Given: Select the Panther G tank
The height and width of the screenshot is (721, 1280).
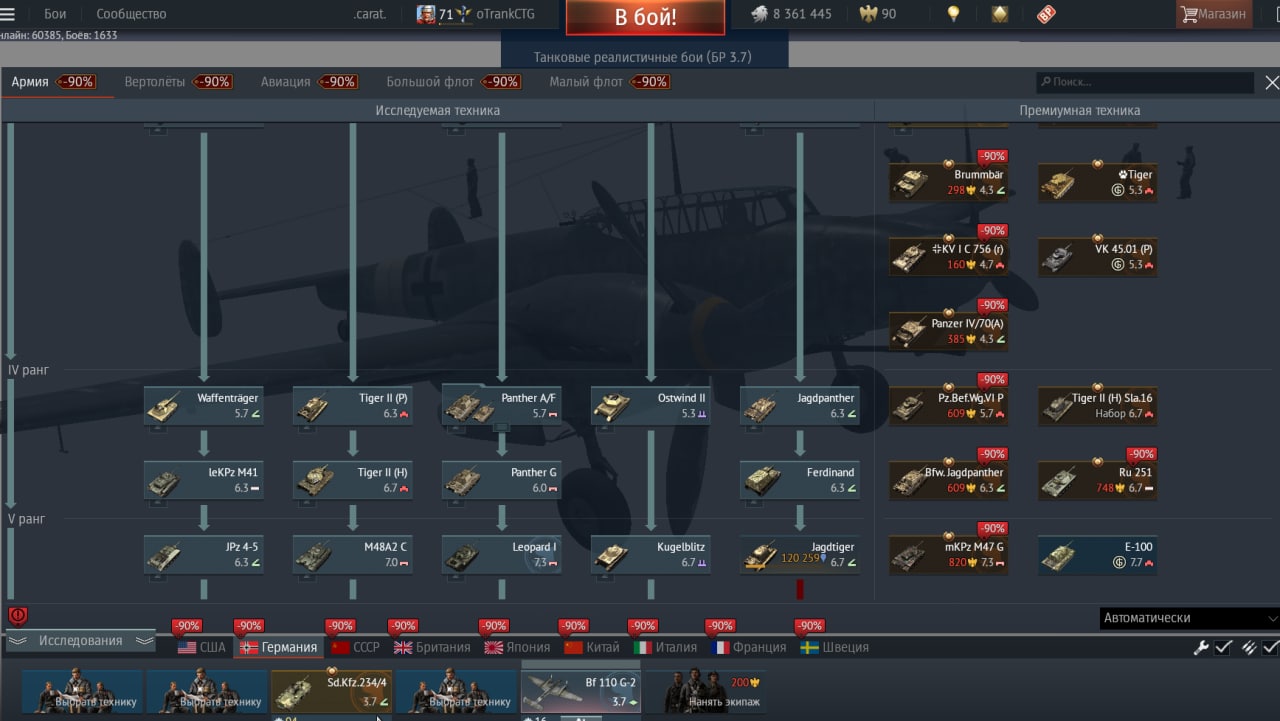Looking at the screenshot, I should click(x=502, y=480).
